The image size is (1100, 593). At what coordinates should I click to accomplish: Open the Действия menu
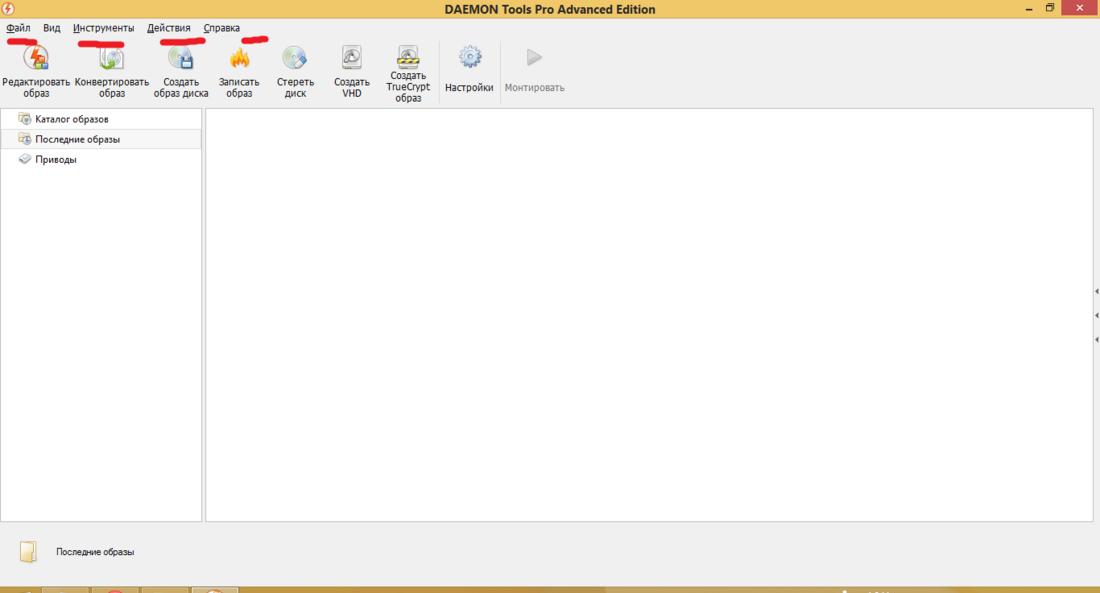point(168,28)
